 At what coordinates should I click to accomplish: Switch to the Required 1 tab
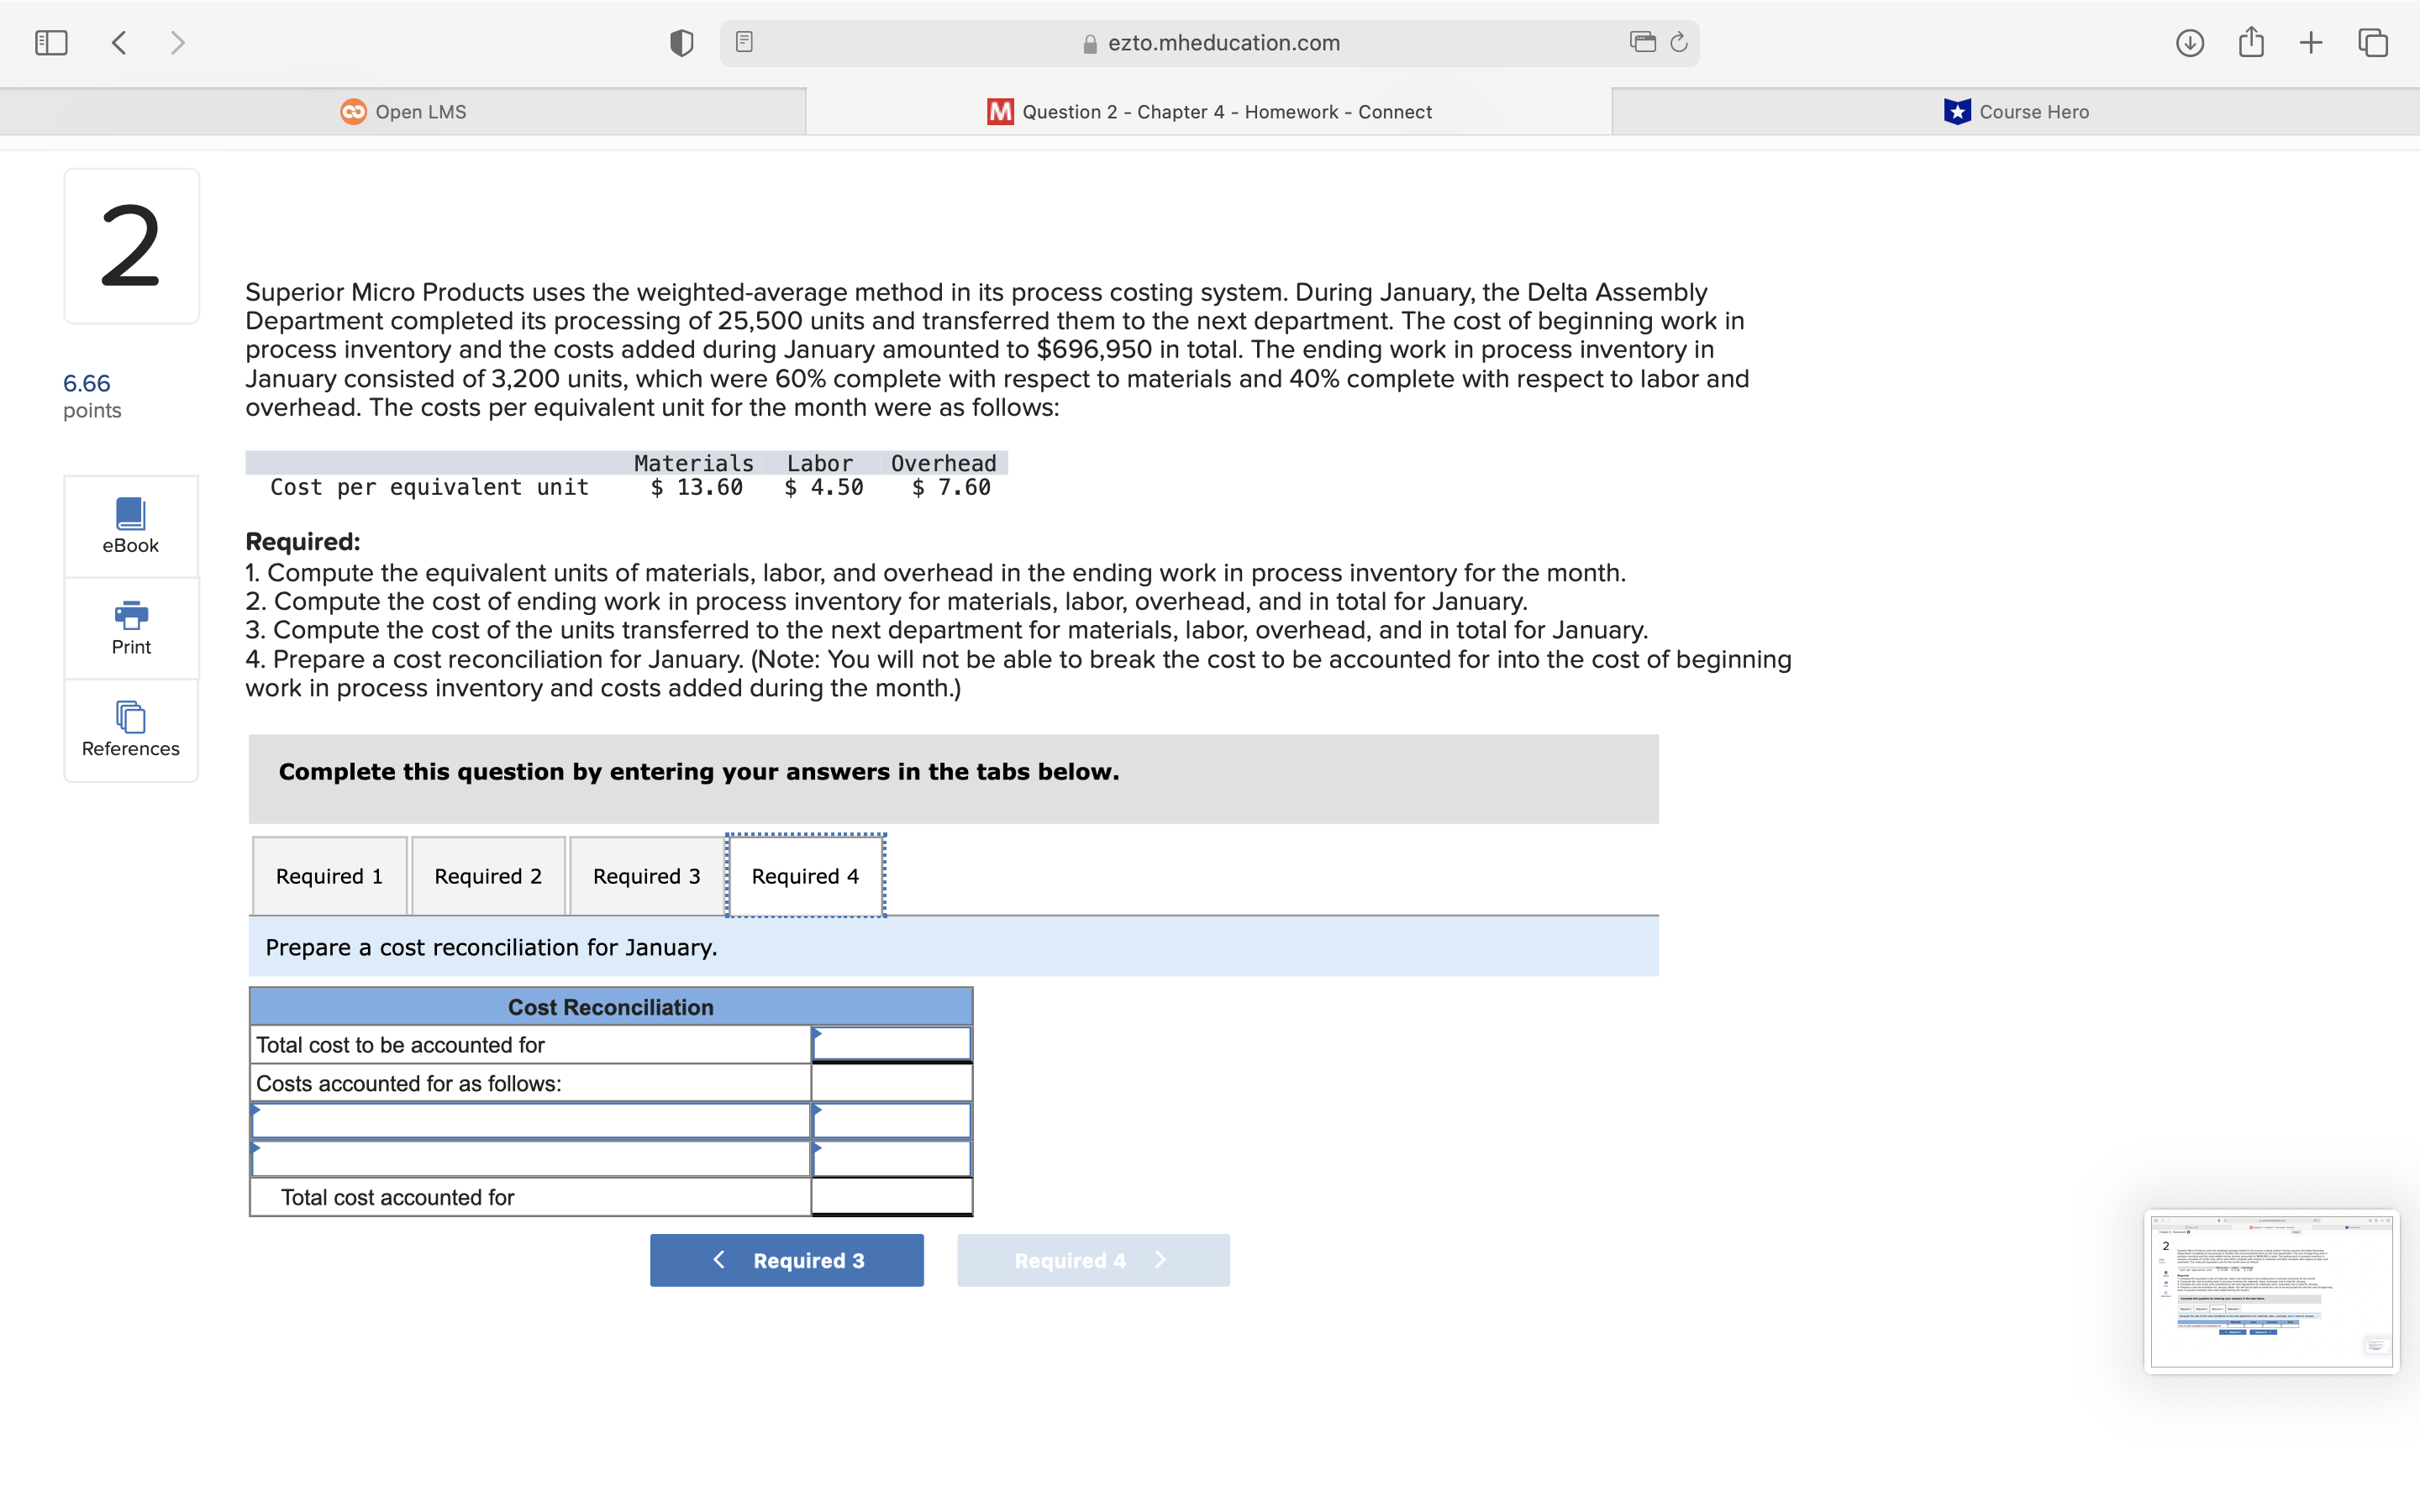[x=329, y=876]
